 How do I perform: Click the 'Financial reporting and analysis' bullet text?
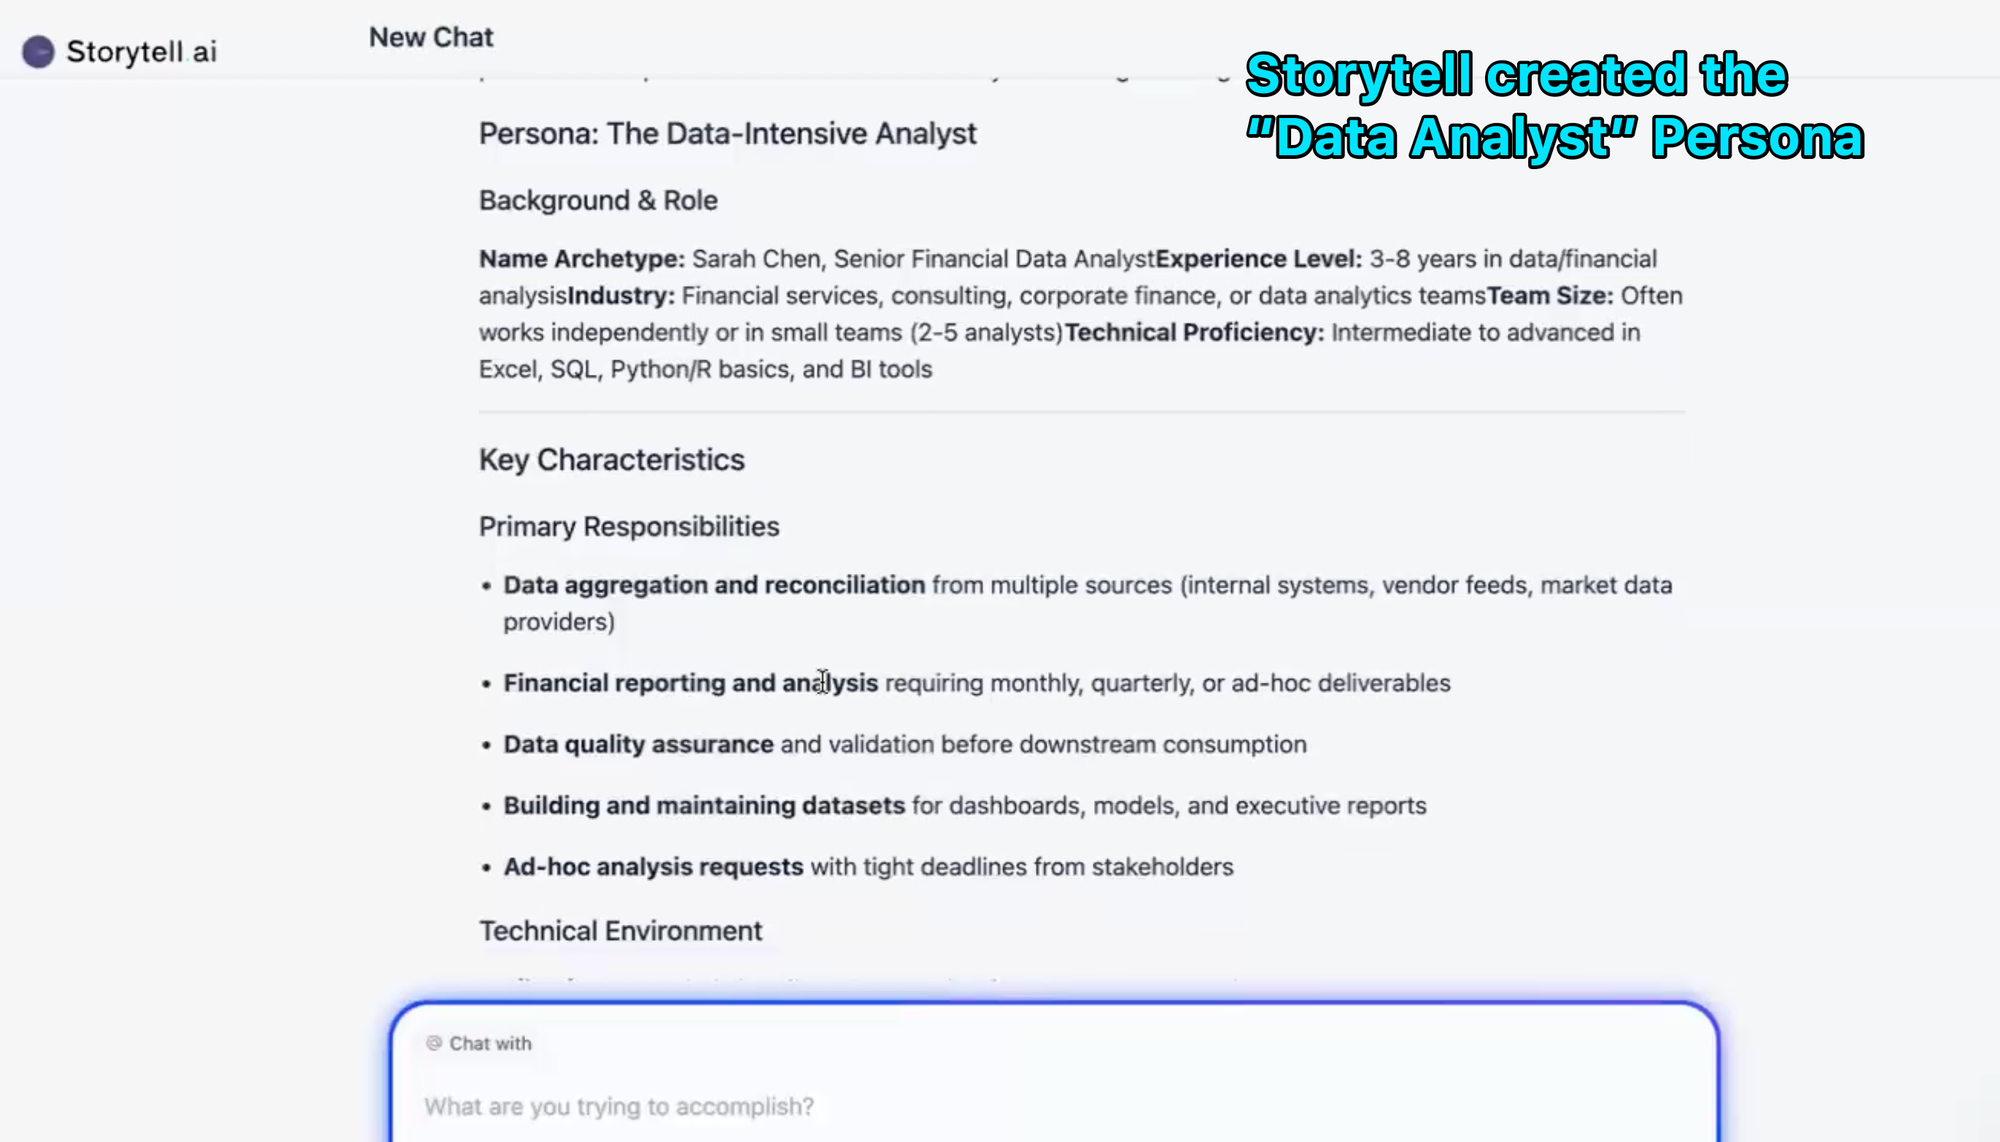pyautogui.click(x=690, y=683)
